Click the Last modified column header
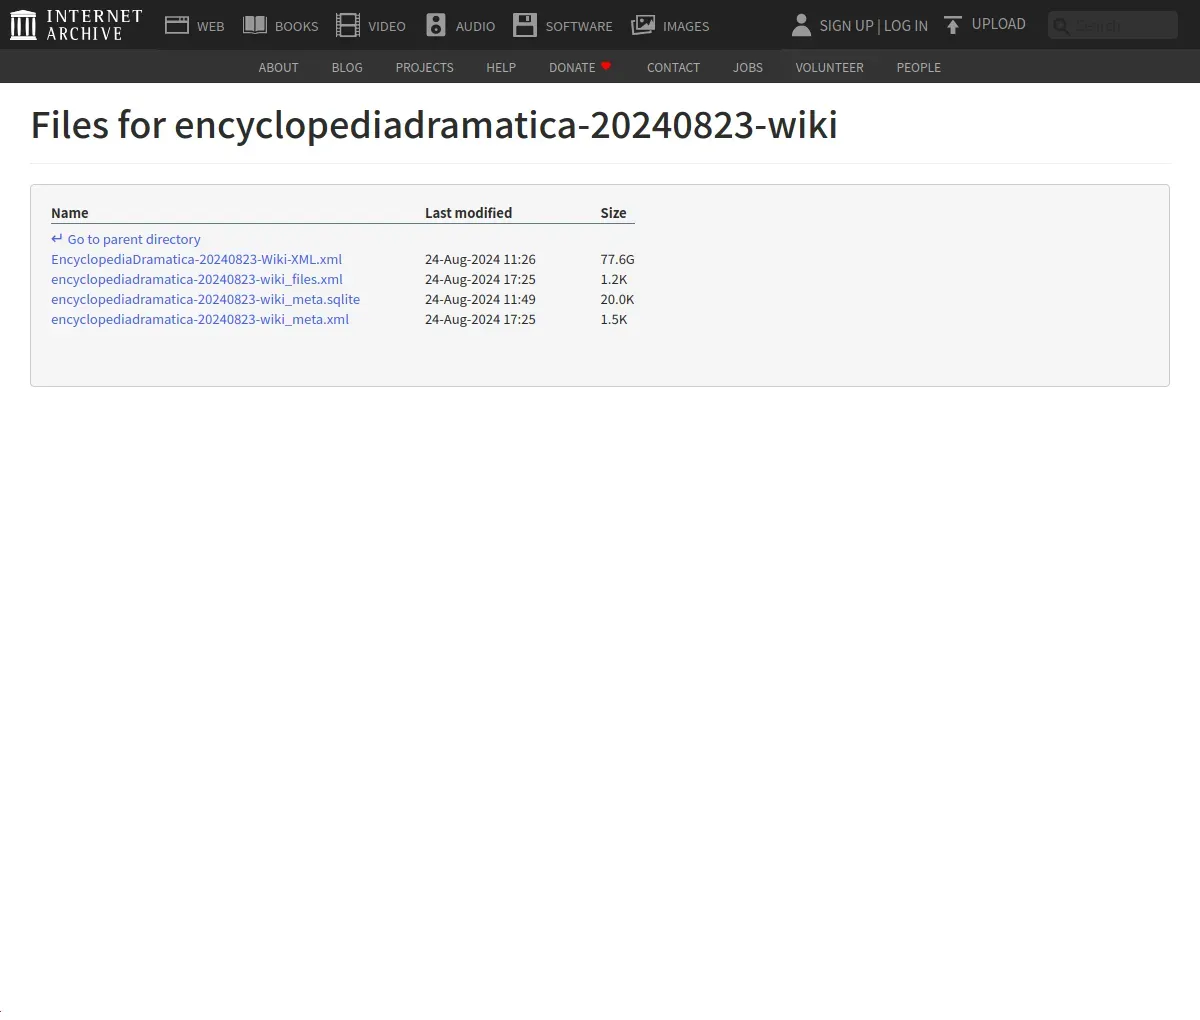The height and width of the screenshot is (1020, 1200). click(x=468, y=213)
